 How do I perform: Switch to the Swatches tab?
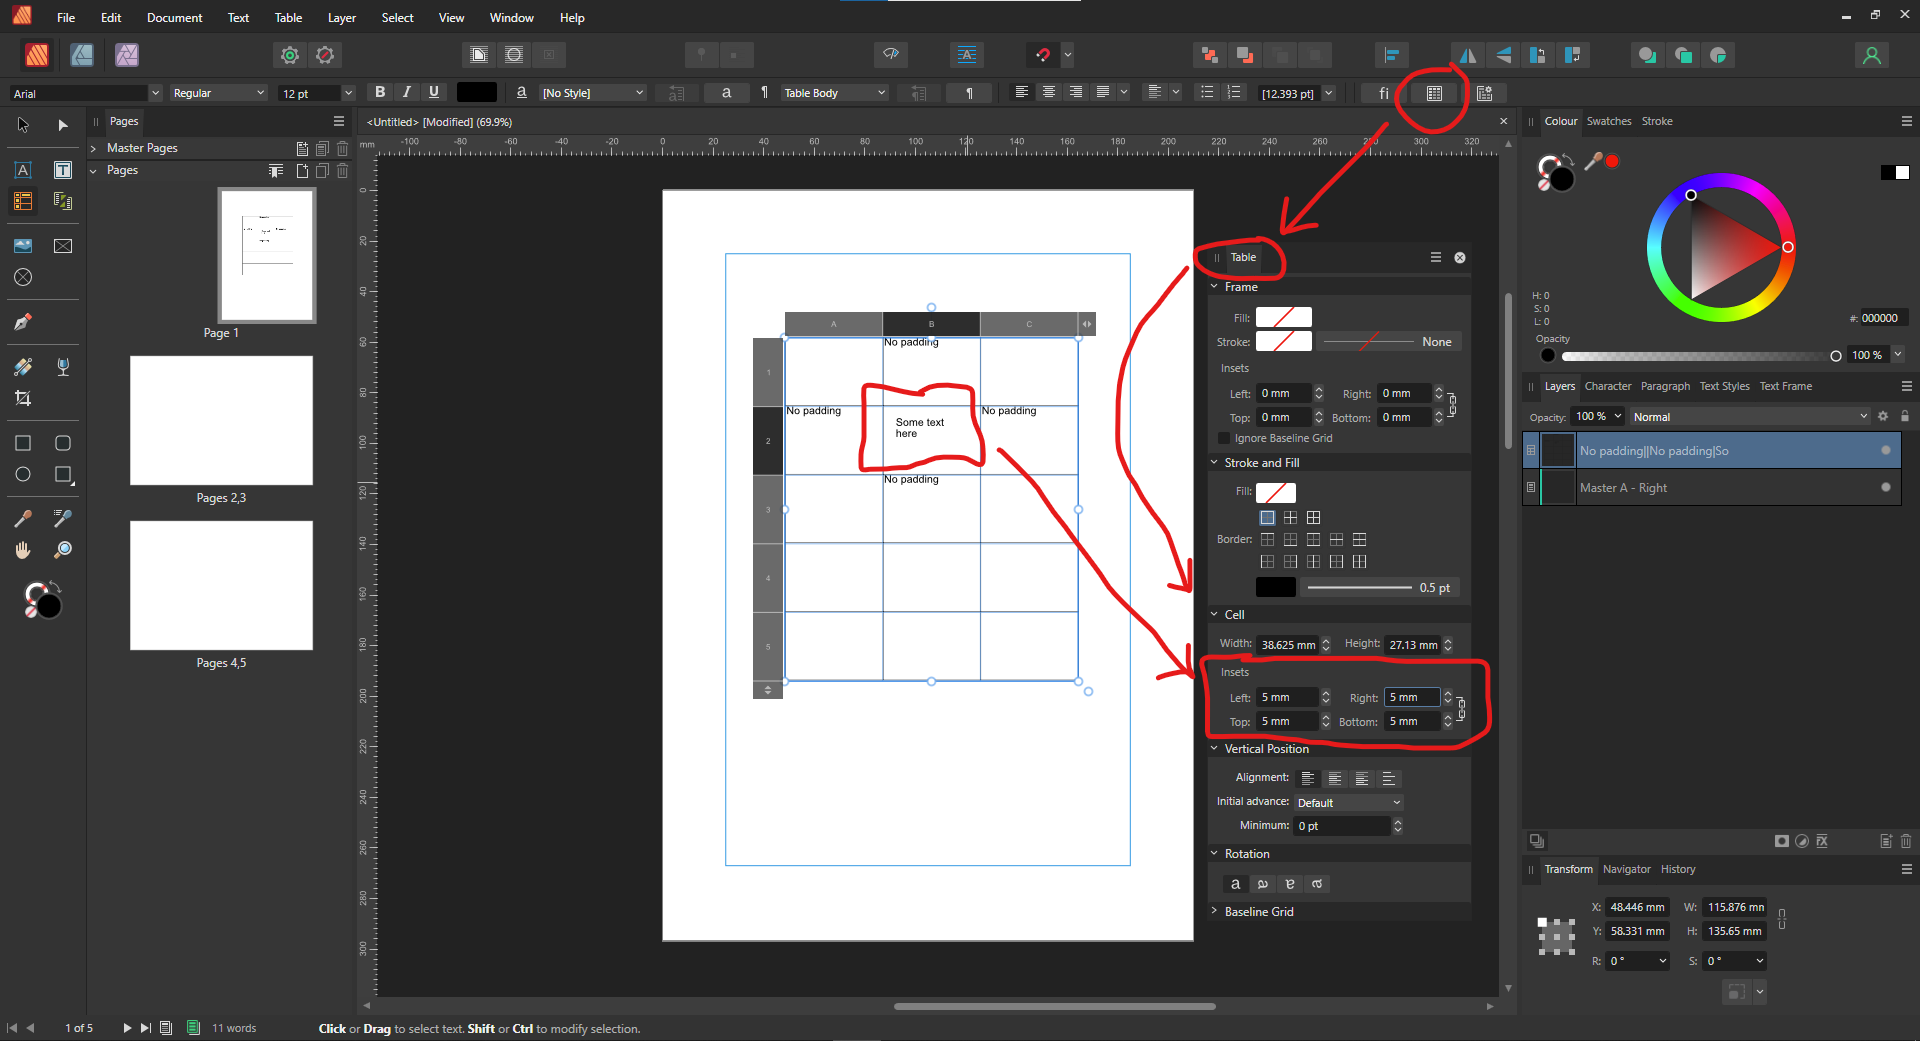pyautogui.click(x=1608, y=121)
